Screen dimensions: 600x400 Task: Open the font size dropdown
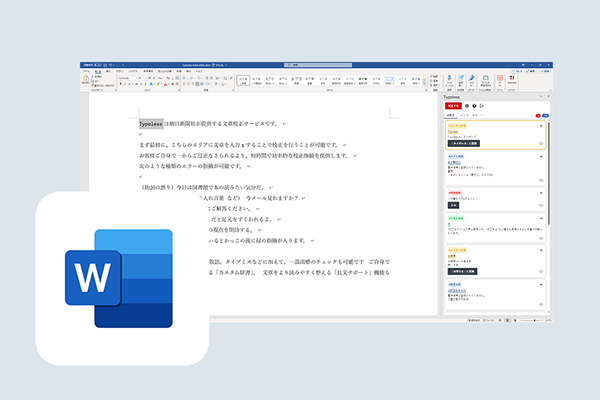tap(146, 78)
